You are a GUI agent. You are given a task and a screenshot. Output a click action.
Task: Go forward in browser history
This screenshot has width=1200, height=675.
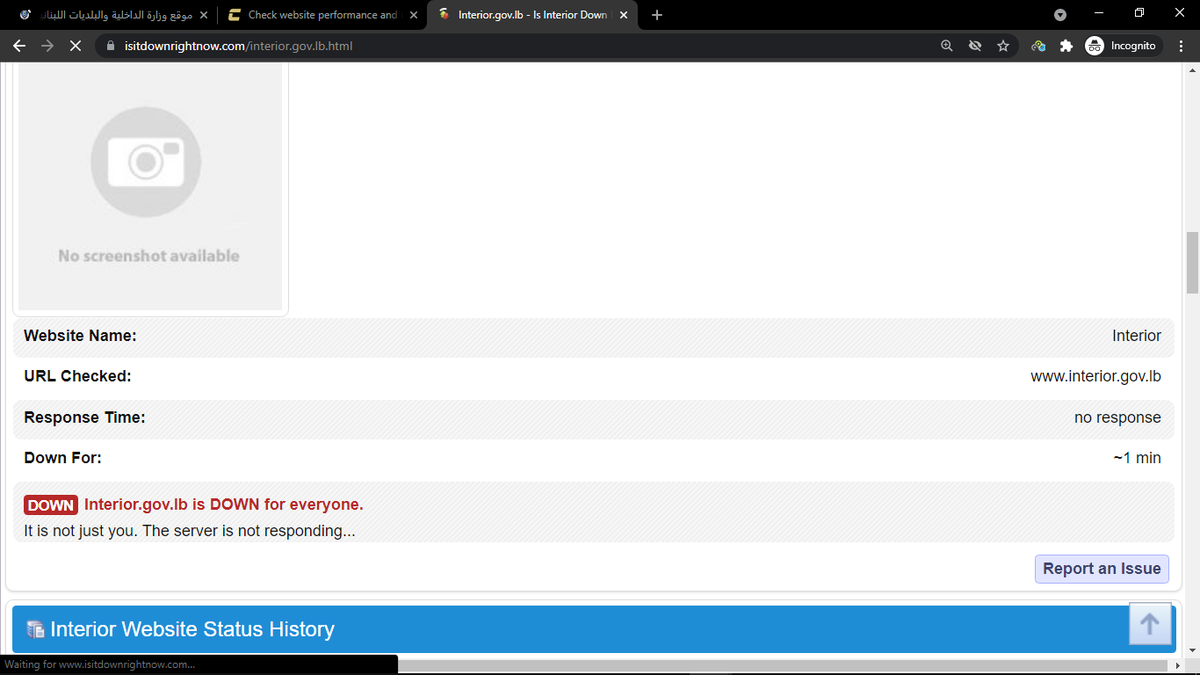pos(47,46)
